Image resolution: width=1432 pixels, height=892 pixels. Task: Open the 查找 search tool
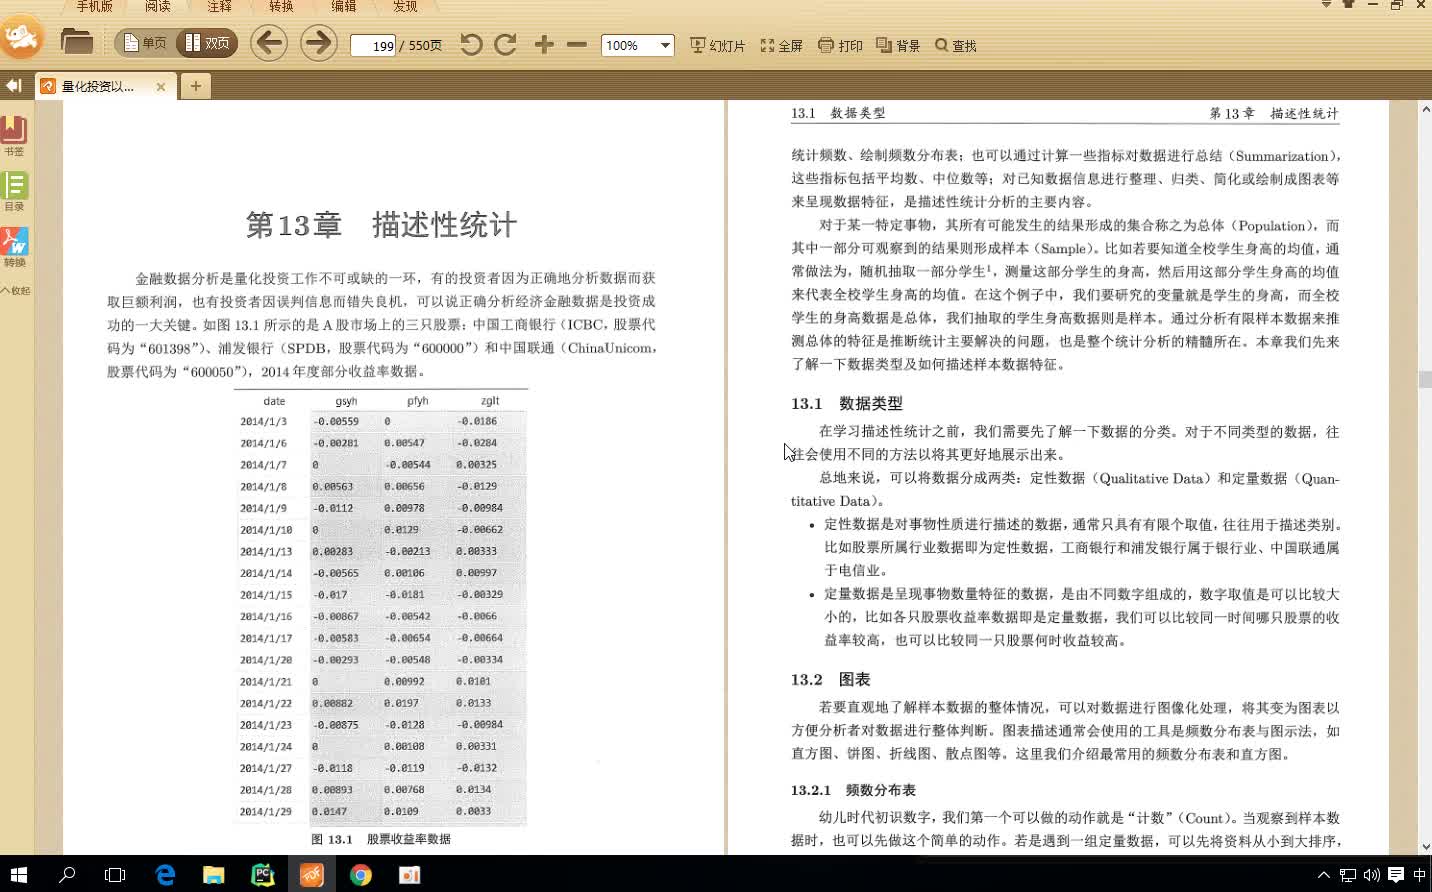click(955, 45)
